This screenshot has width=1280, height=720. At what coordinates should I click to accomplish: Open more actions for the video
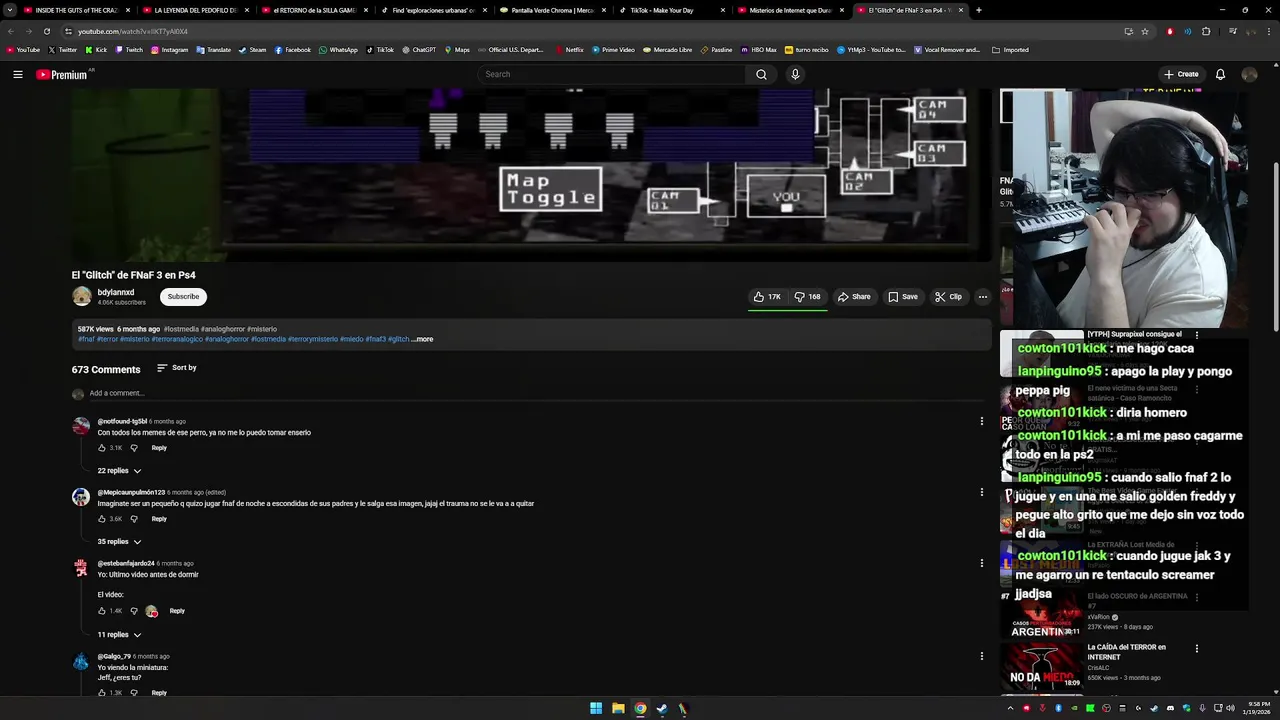pyautogui.click(x=983, y=297)
